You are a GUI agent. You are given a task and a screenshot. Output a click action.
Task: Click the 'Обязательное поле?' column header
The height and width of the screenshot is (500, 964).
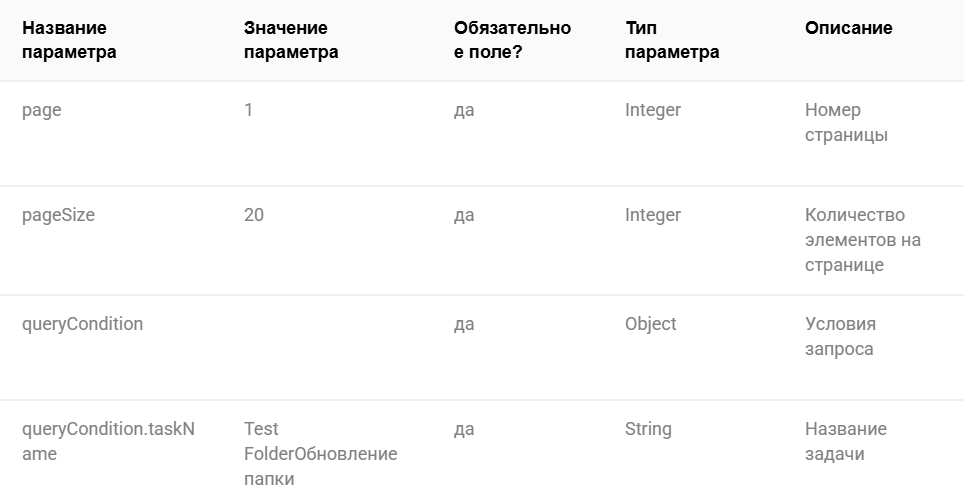512,40
